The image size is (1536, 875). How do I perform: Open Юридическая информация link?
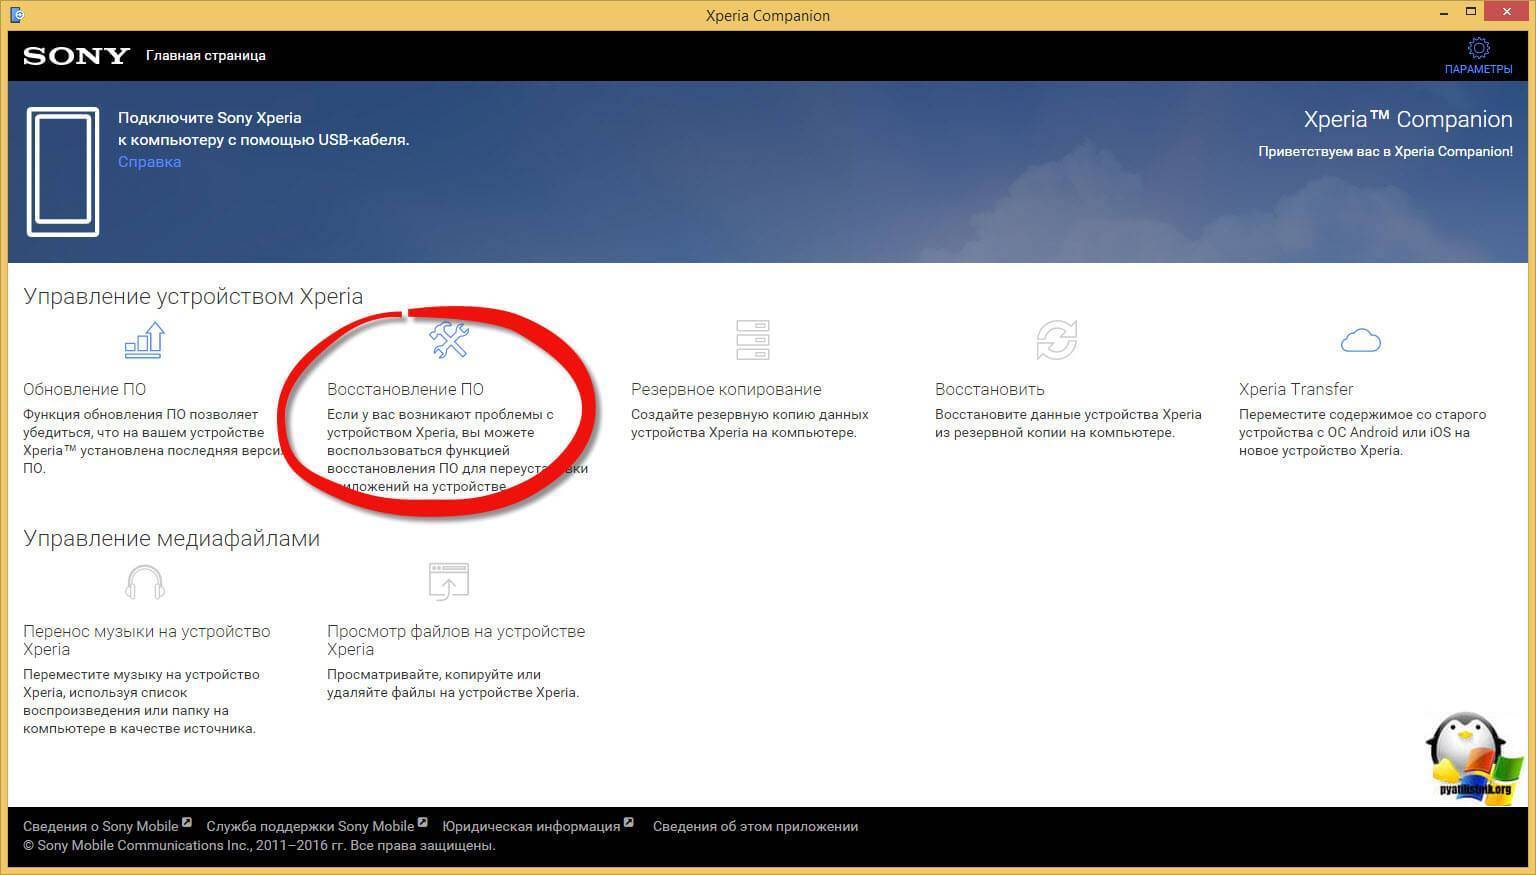click(x=531, y=826)
